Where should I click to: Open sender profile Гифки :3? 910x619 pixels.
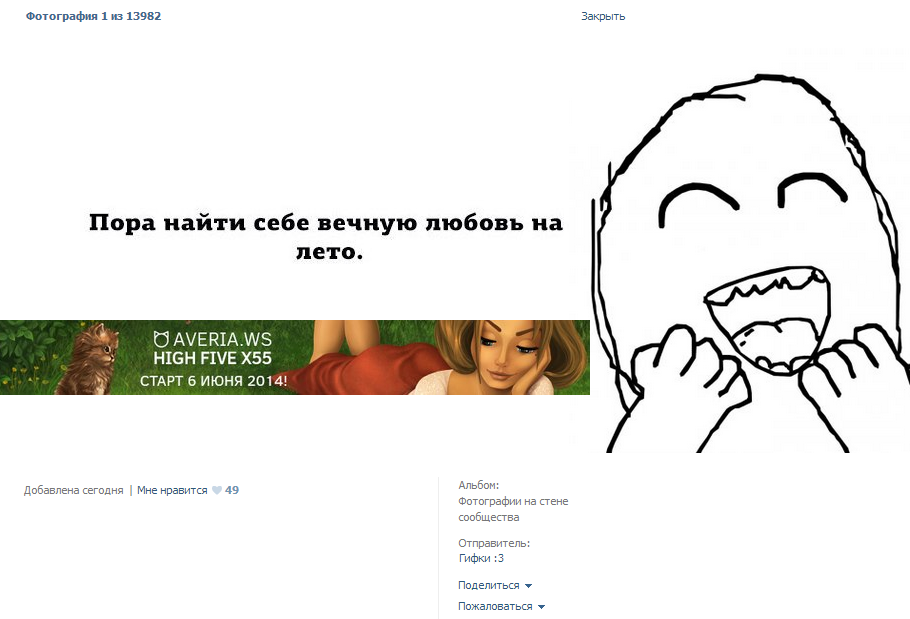point(481,558)
